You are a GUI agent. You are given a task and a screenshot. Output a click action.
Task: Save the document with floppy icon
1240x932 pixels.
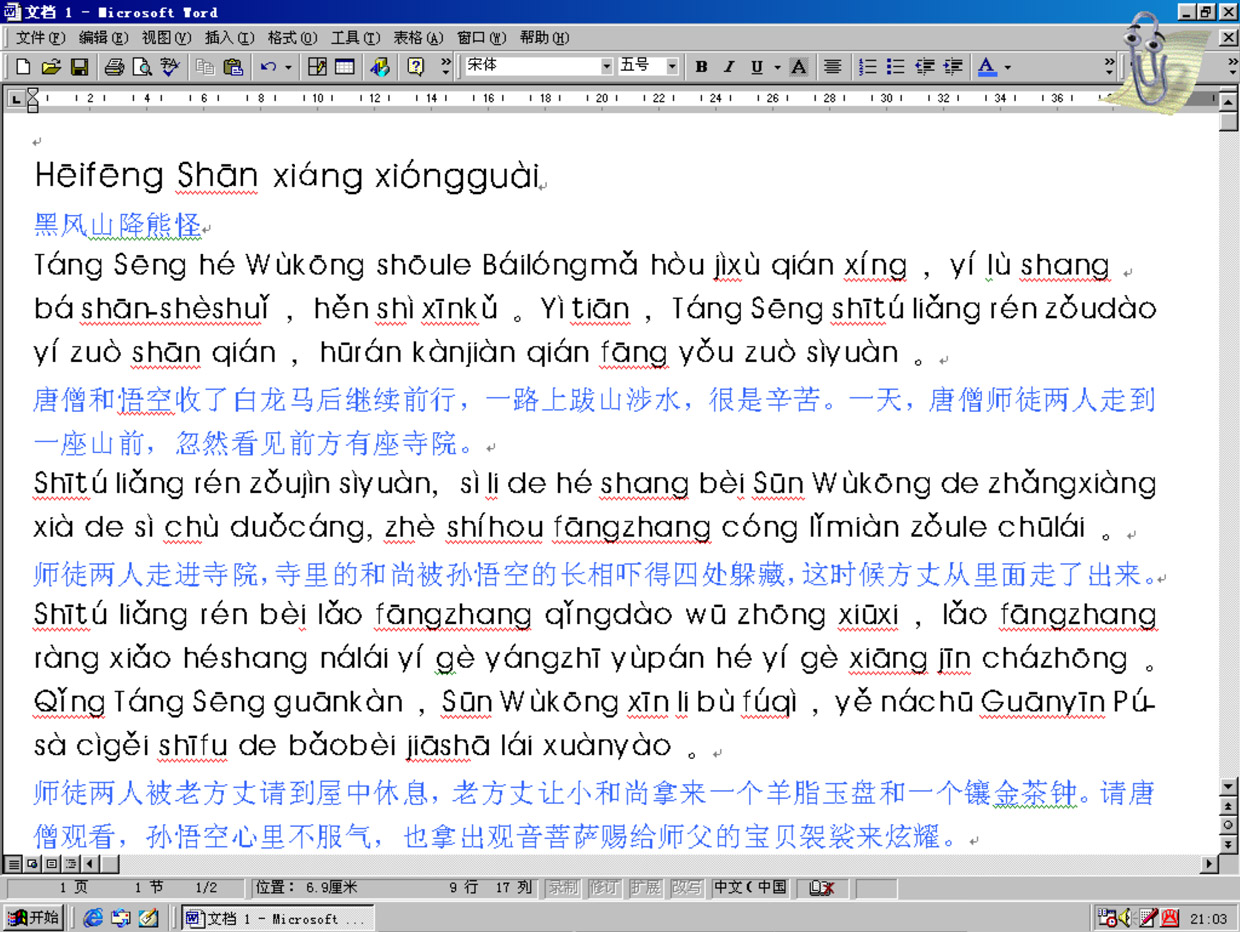(x=79, y=67)
